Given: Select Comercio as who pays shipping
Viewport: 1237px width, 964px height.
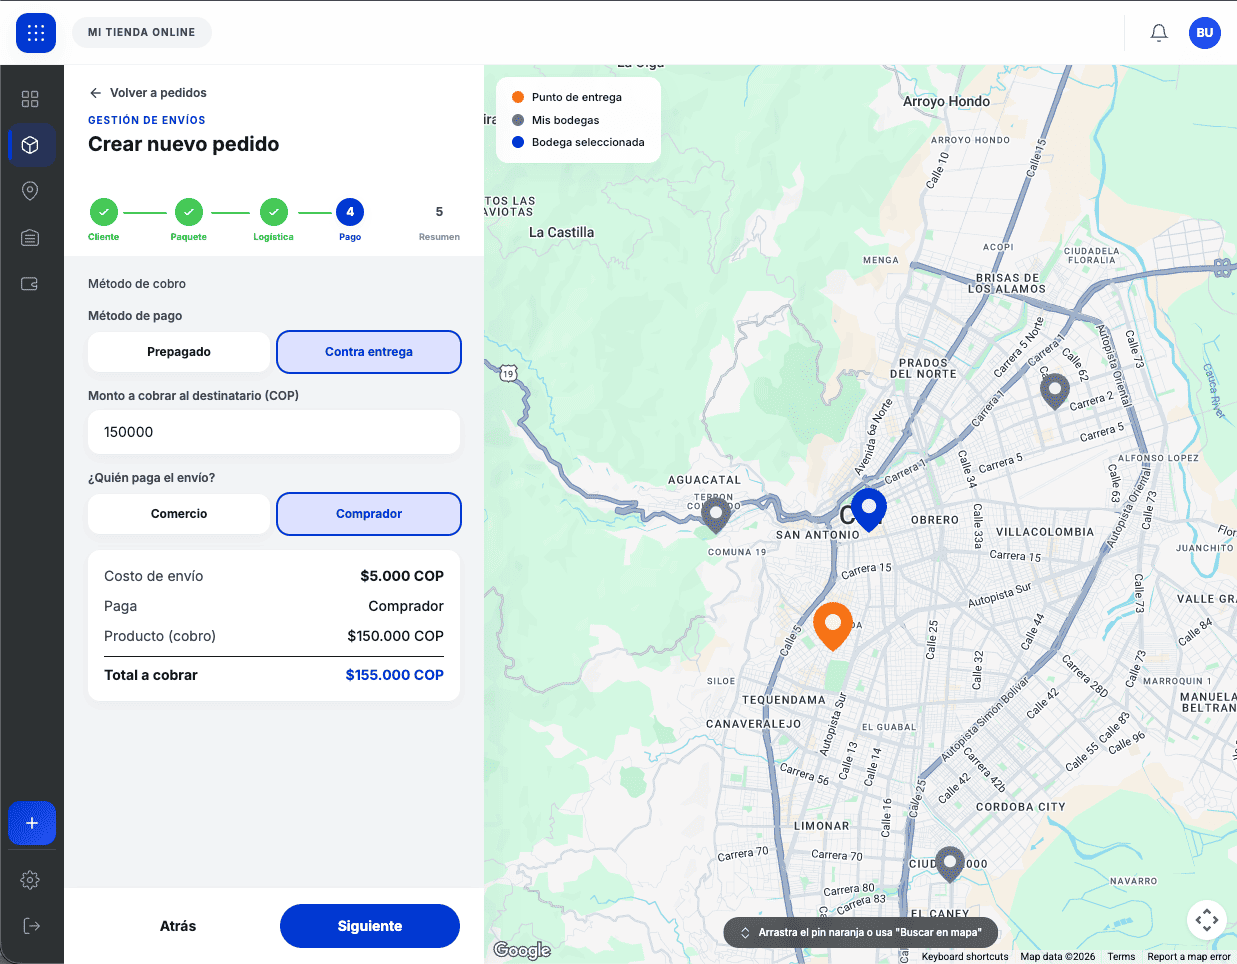Looking at the screenshot, I should (178, 513).
